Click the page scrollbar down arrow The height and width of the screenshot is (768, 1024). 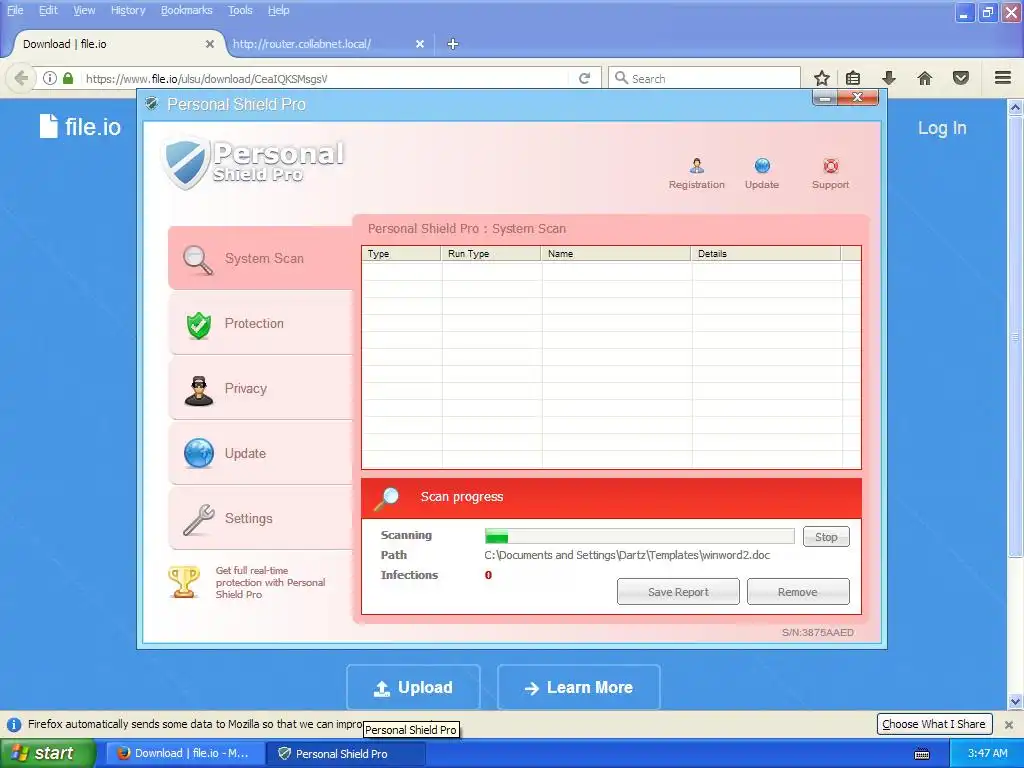[x=1015, y=702]
